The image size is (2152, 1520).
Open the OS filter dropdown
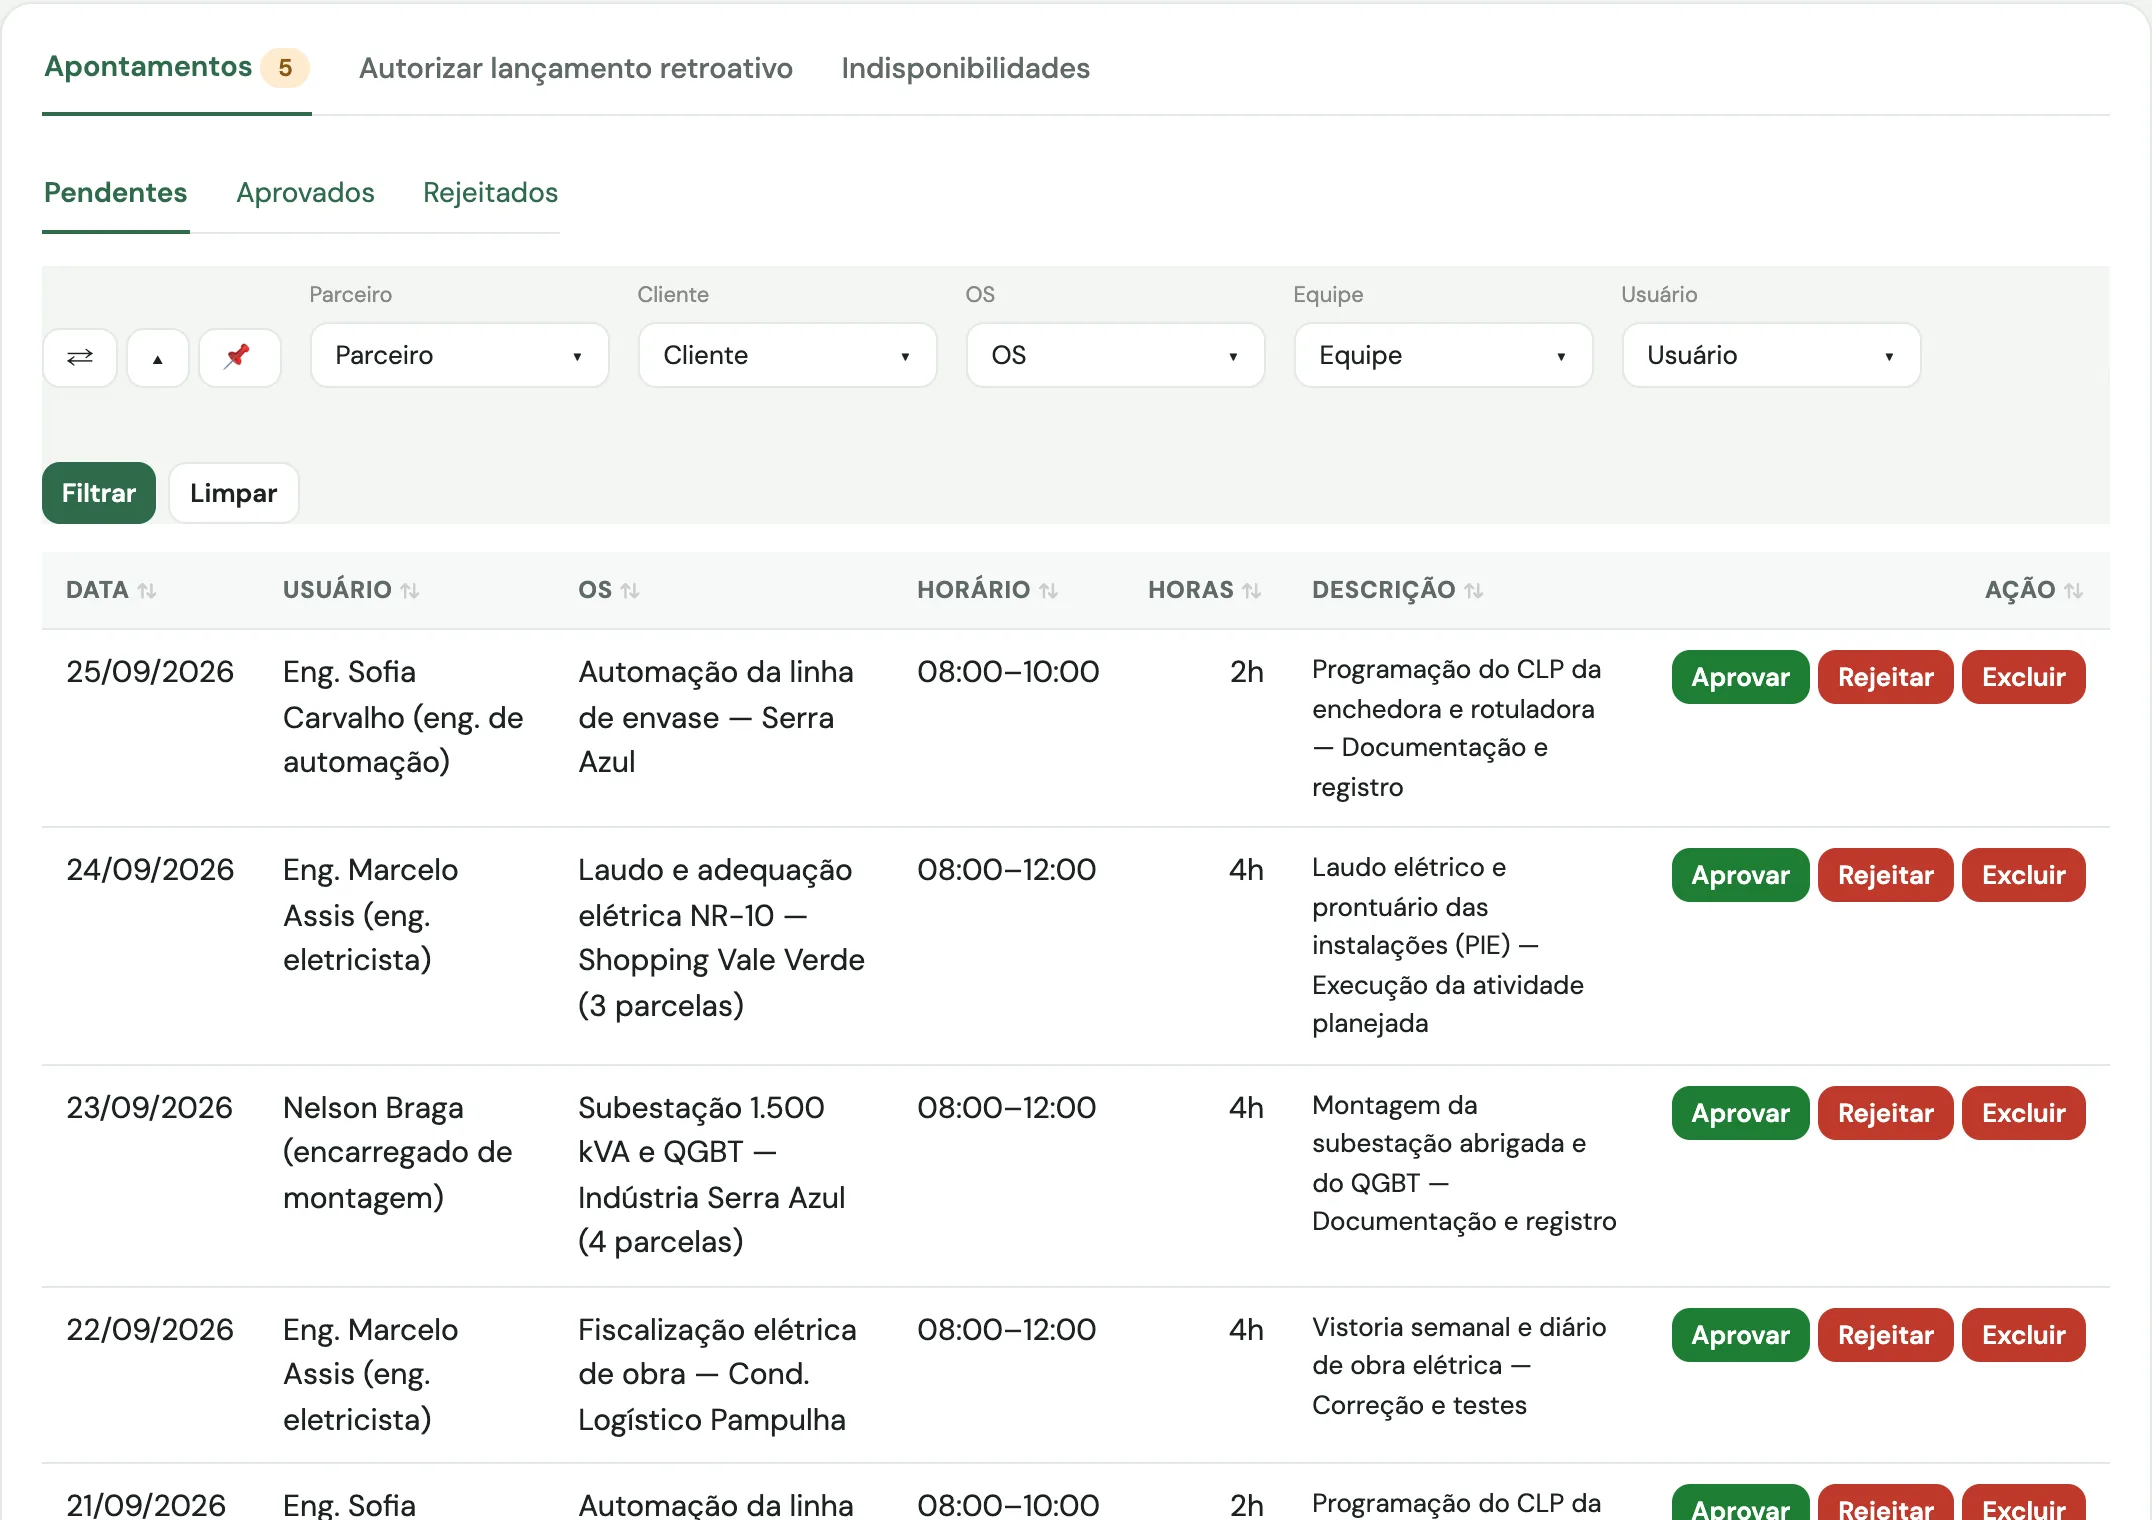1116,355
